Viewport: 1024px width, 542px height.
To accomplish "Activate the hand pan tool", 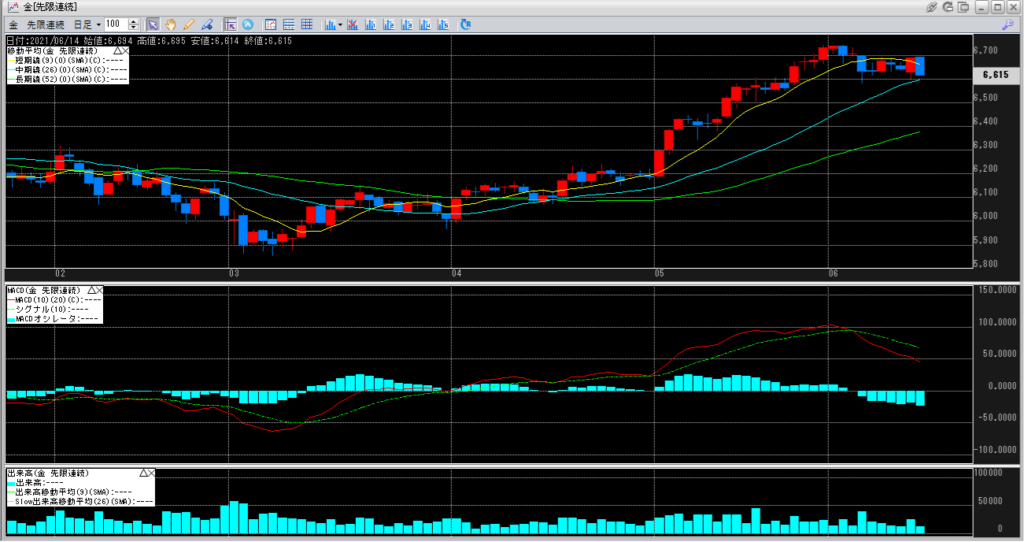I will [170, 23].
